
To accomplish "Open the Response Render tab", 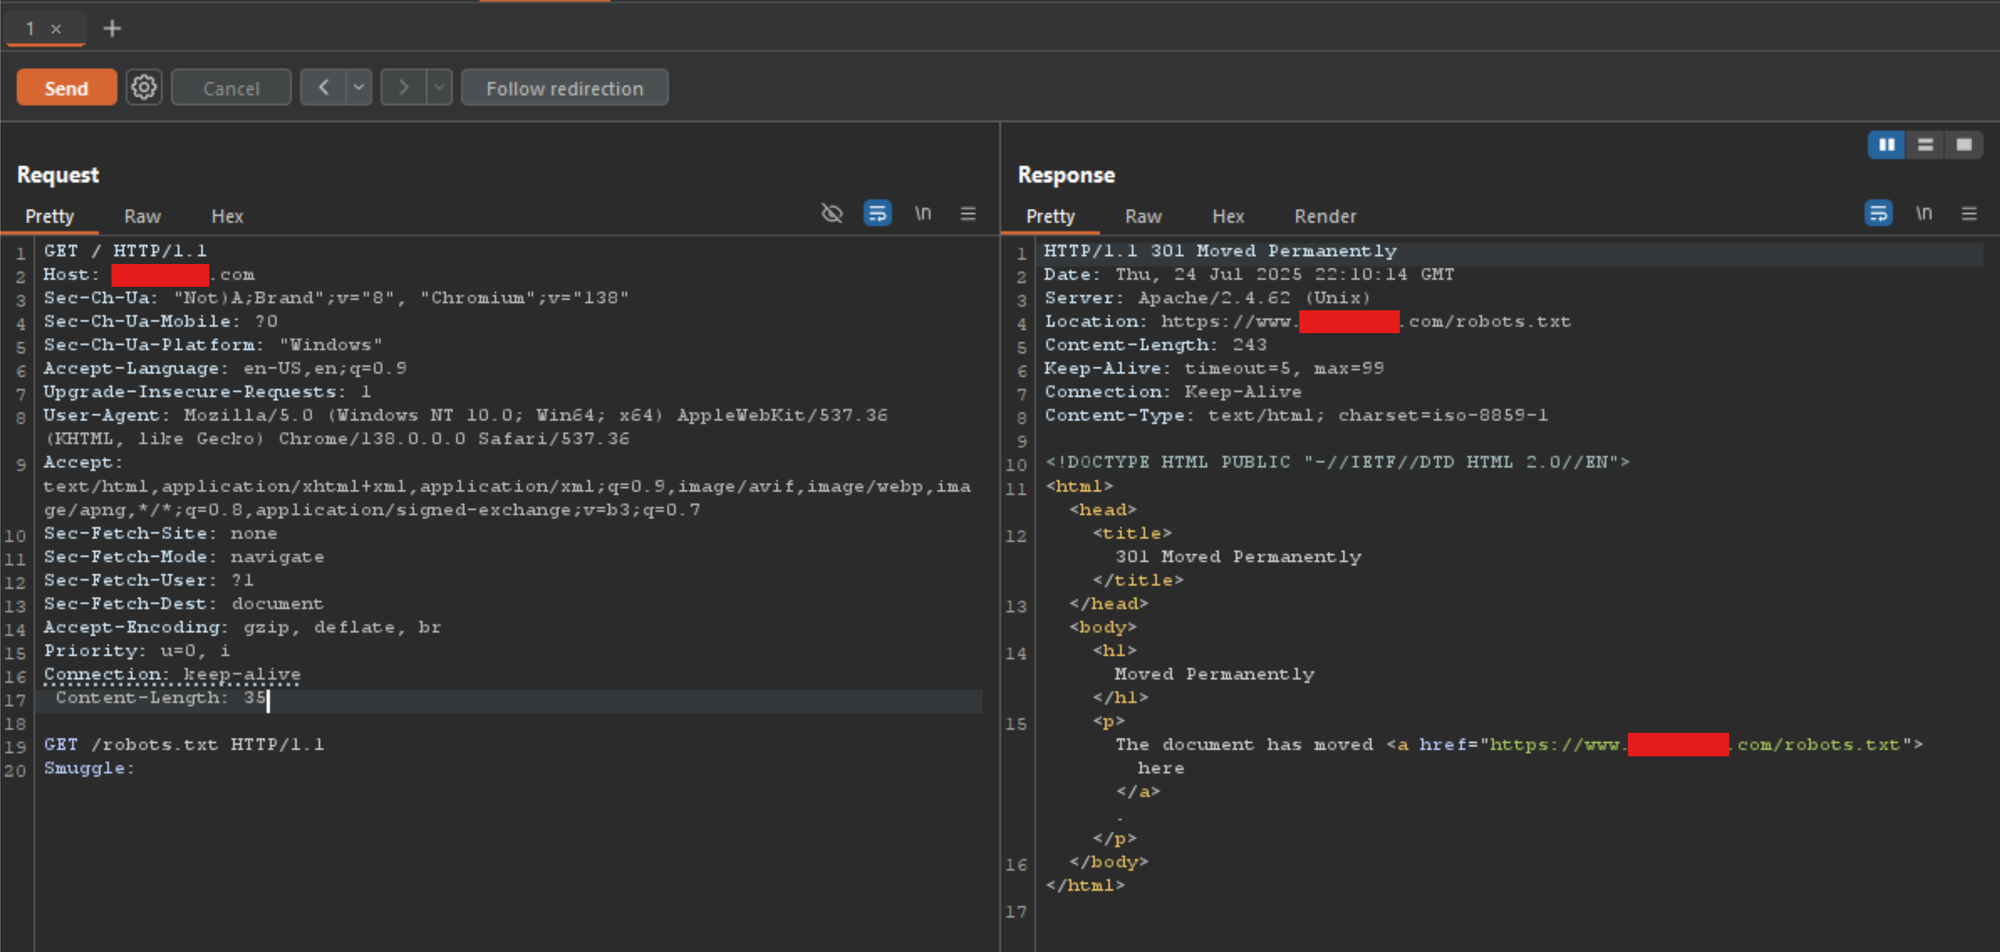I will point(1325,216).
